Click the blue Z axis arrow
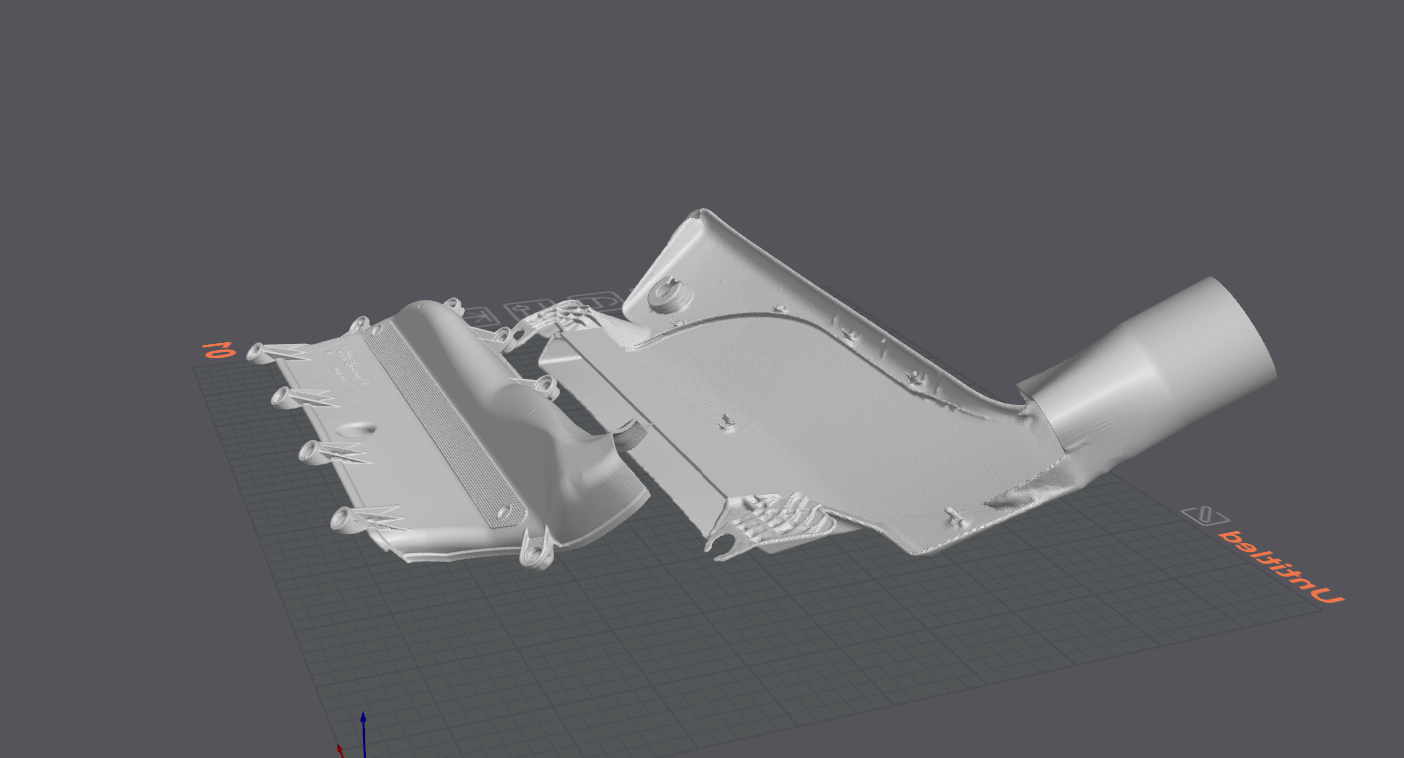 tap(363, 728)
